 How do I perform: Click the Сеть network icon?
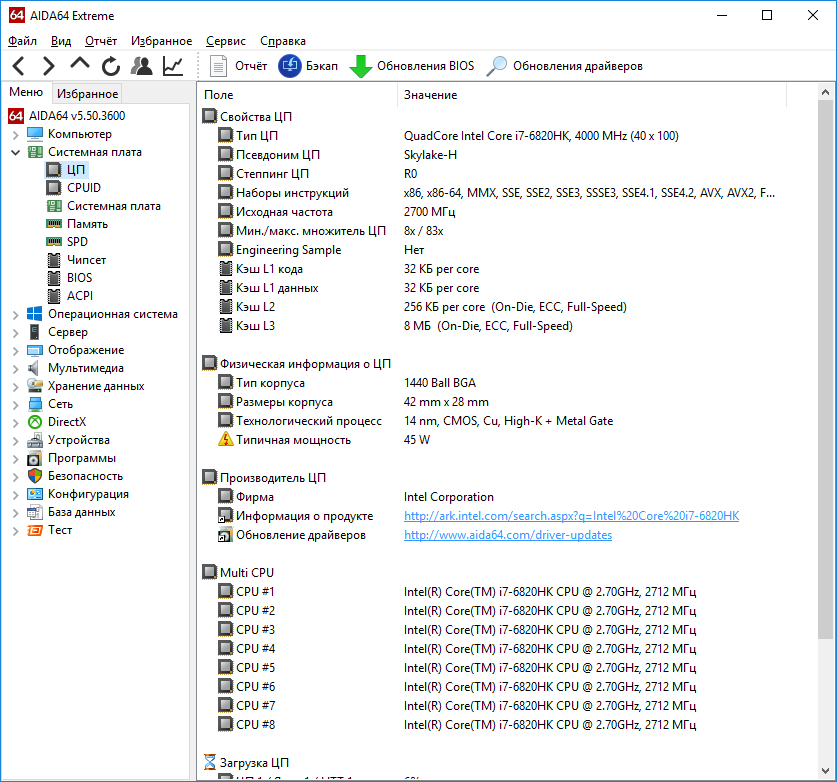click(35, 404)
